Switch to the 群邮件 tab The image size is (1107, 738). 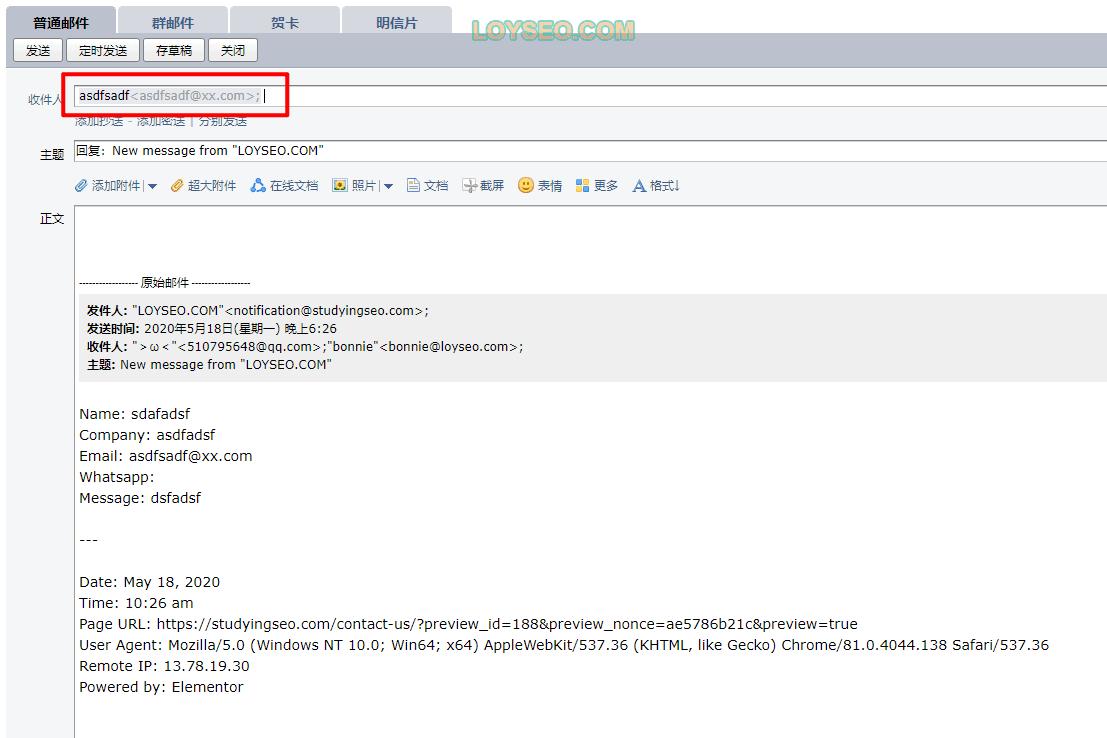[173, 22]
